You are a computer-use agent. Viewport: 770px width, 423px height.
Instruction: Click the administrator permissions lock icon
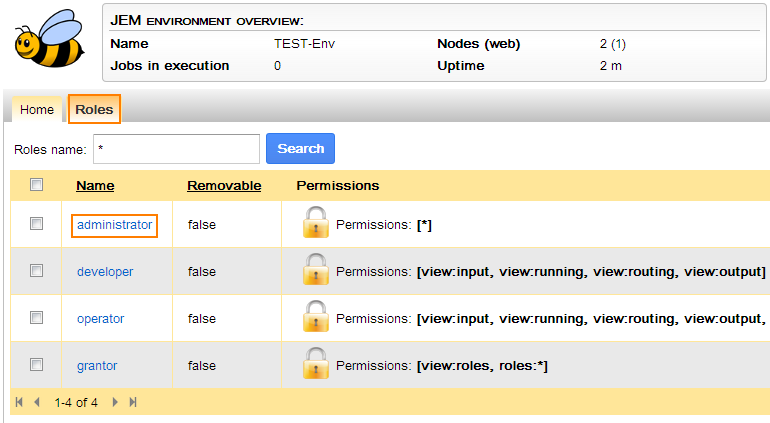coord(316,224)
